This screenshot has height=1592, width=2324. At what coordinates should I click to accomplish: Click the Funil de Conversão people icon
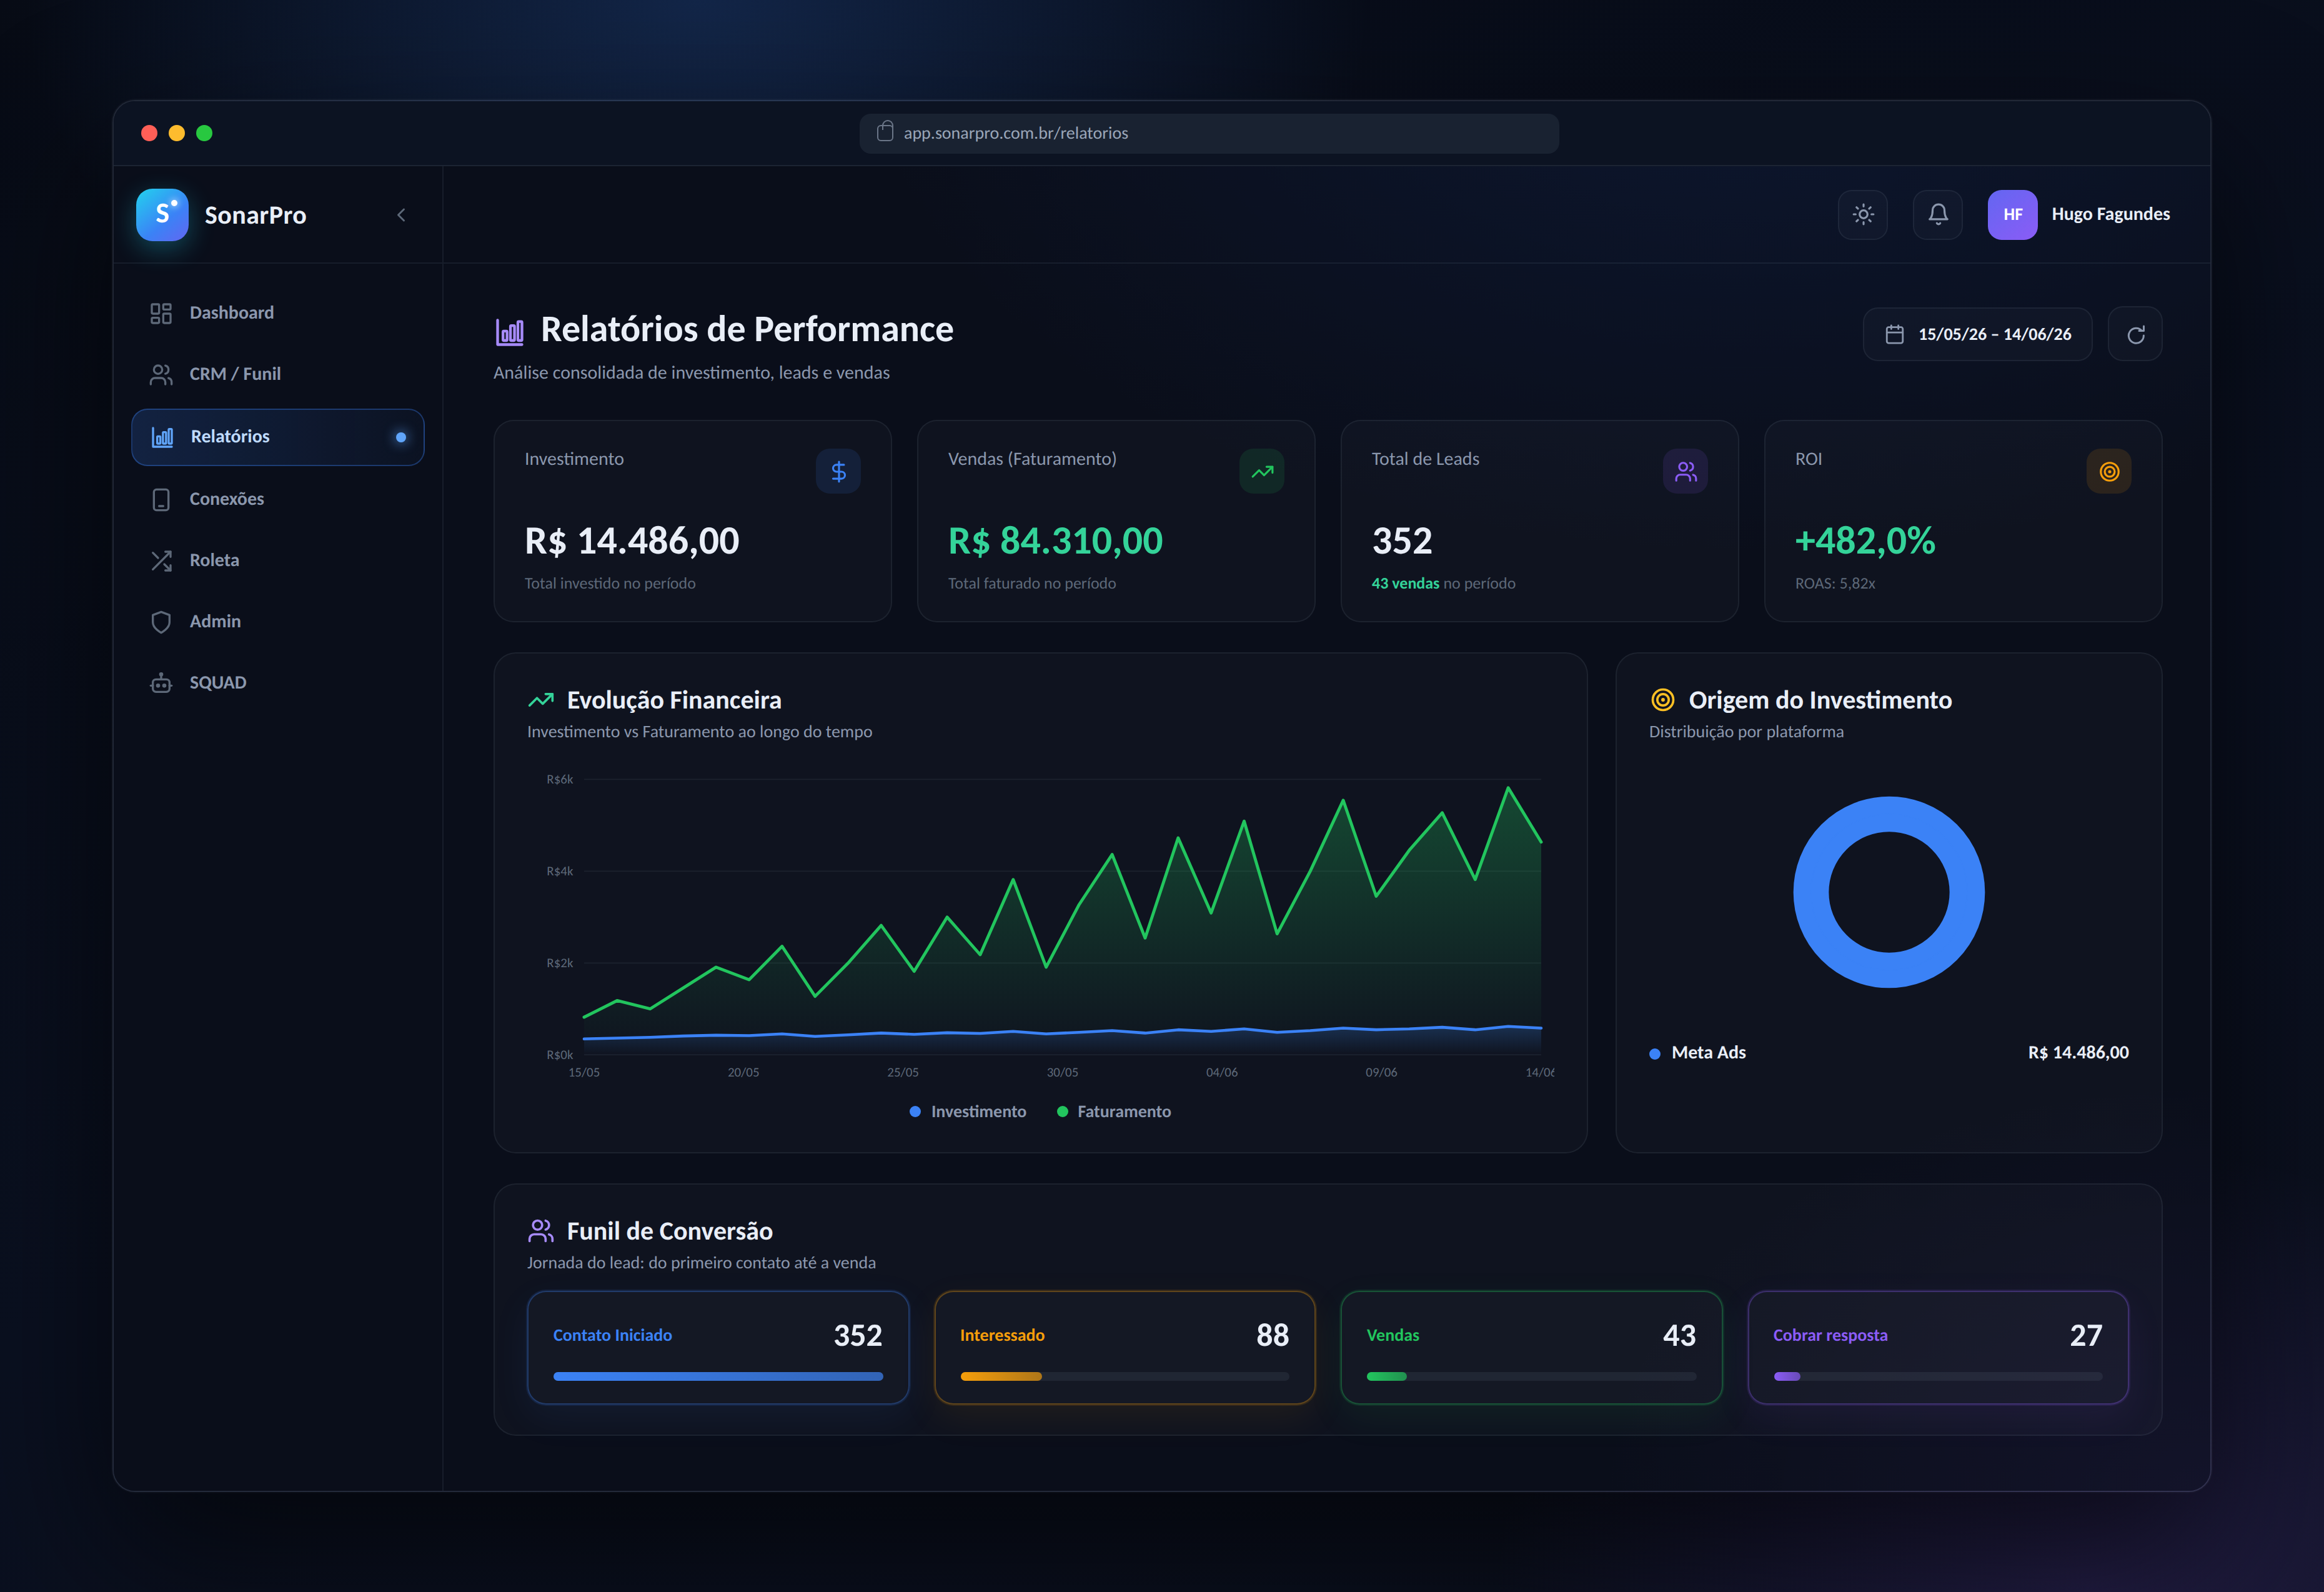click(x=541, y=1231)
